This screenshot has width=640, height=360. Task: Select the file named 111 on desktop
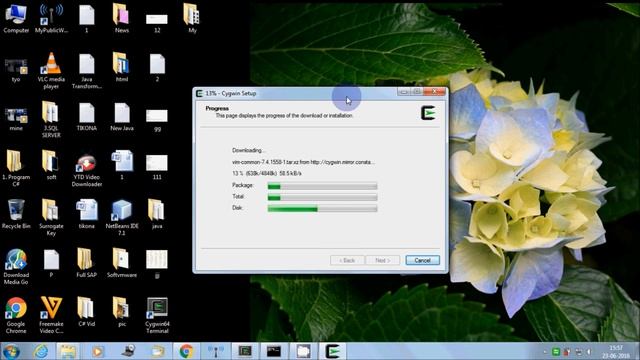click(x=157, y=167)
